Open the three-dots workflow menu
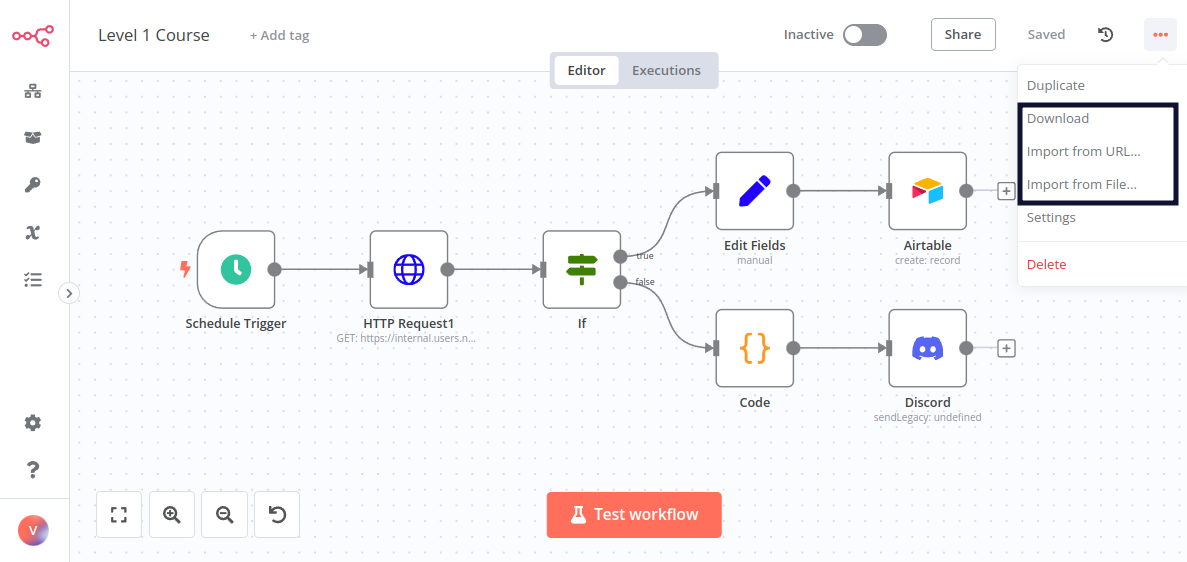This screenshot has width=1187, height=562. (1160, 35)
